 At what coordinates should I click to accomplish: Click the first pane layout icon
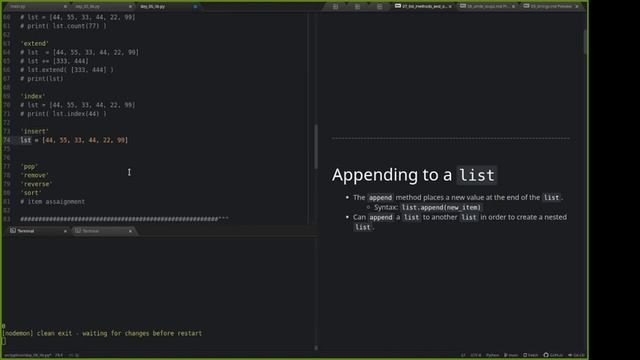(336, 7)
